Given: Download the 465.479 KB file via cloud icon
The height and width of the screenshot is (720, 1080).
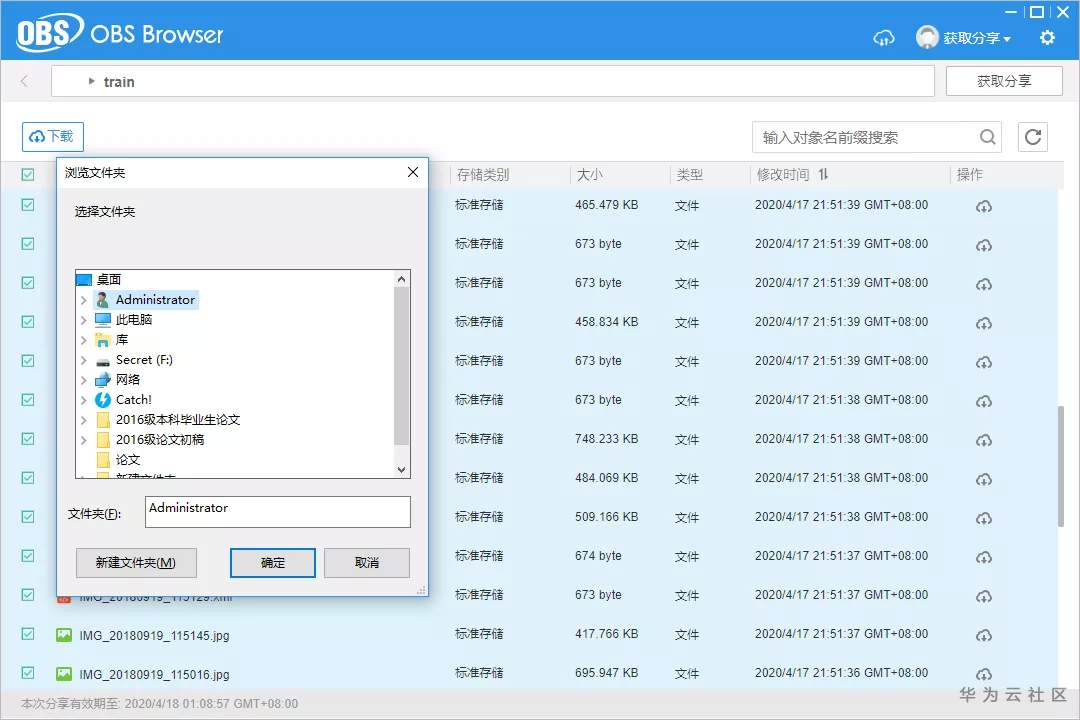Looking at the screenshot, I should click(984, 206).
